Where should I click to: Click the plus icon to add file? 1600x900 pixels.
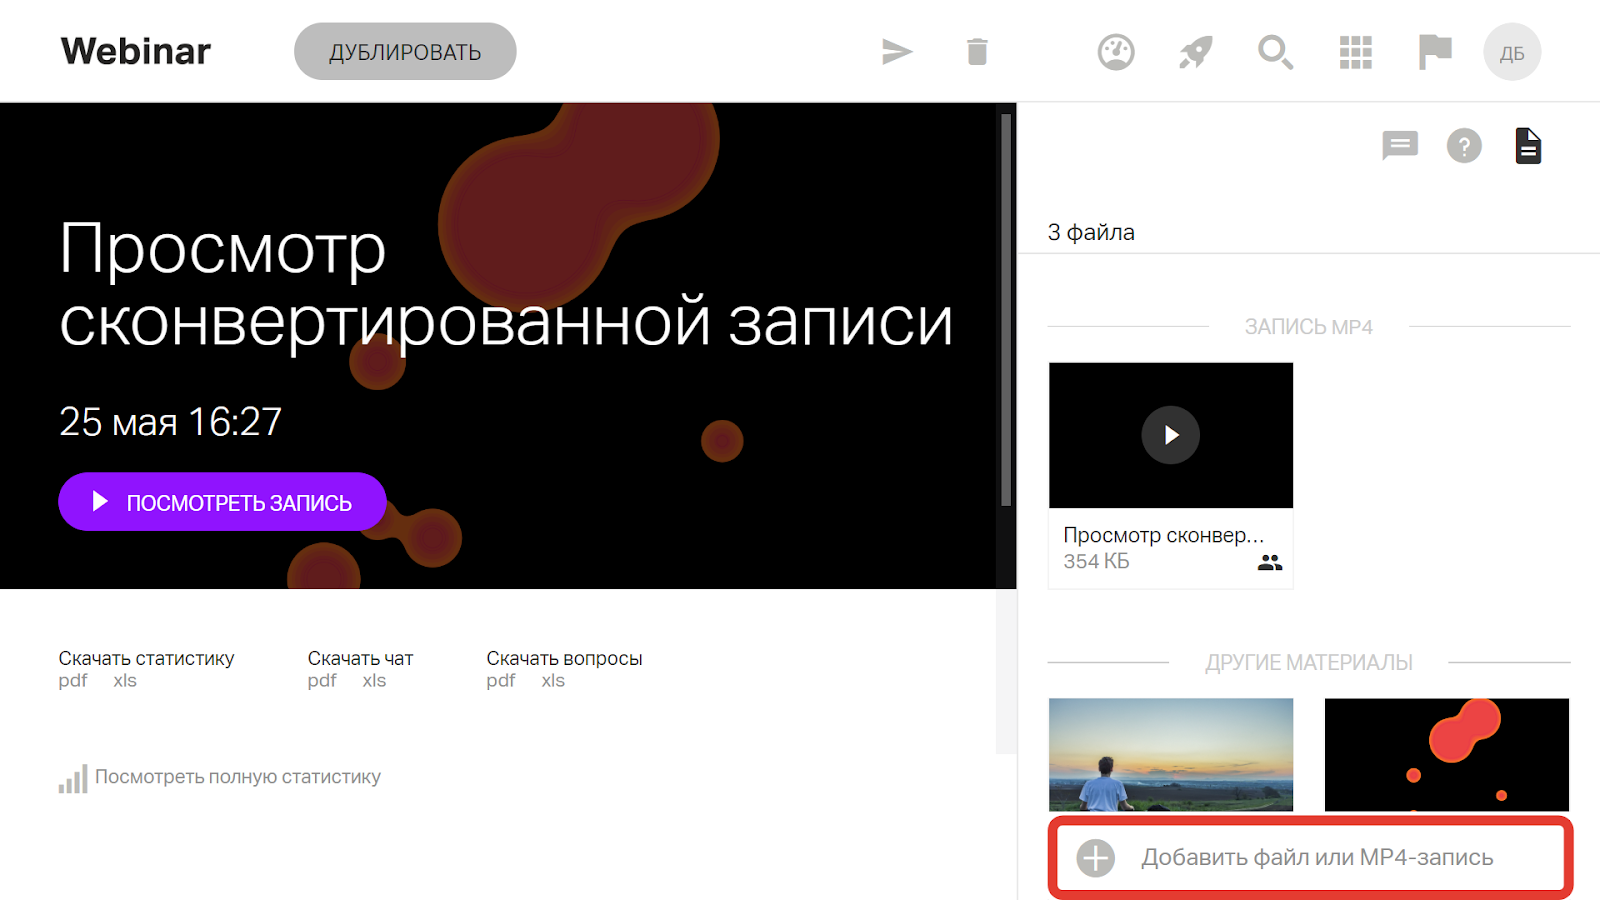click(1096, 858)
